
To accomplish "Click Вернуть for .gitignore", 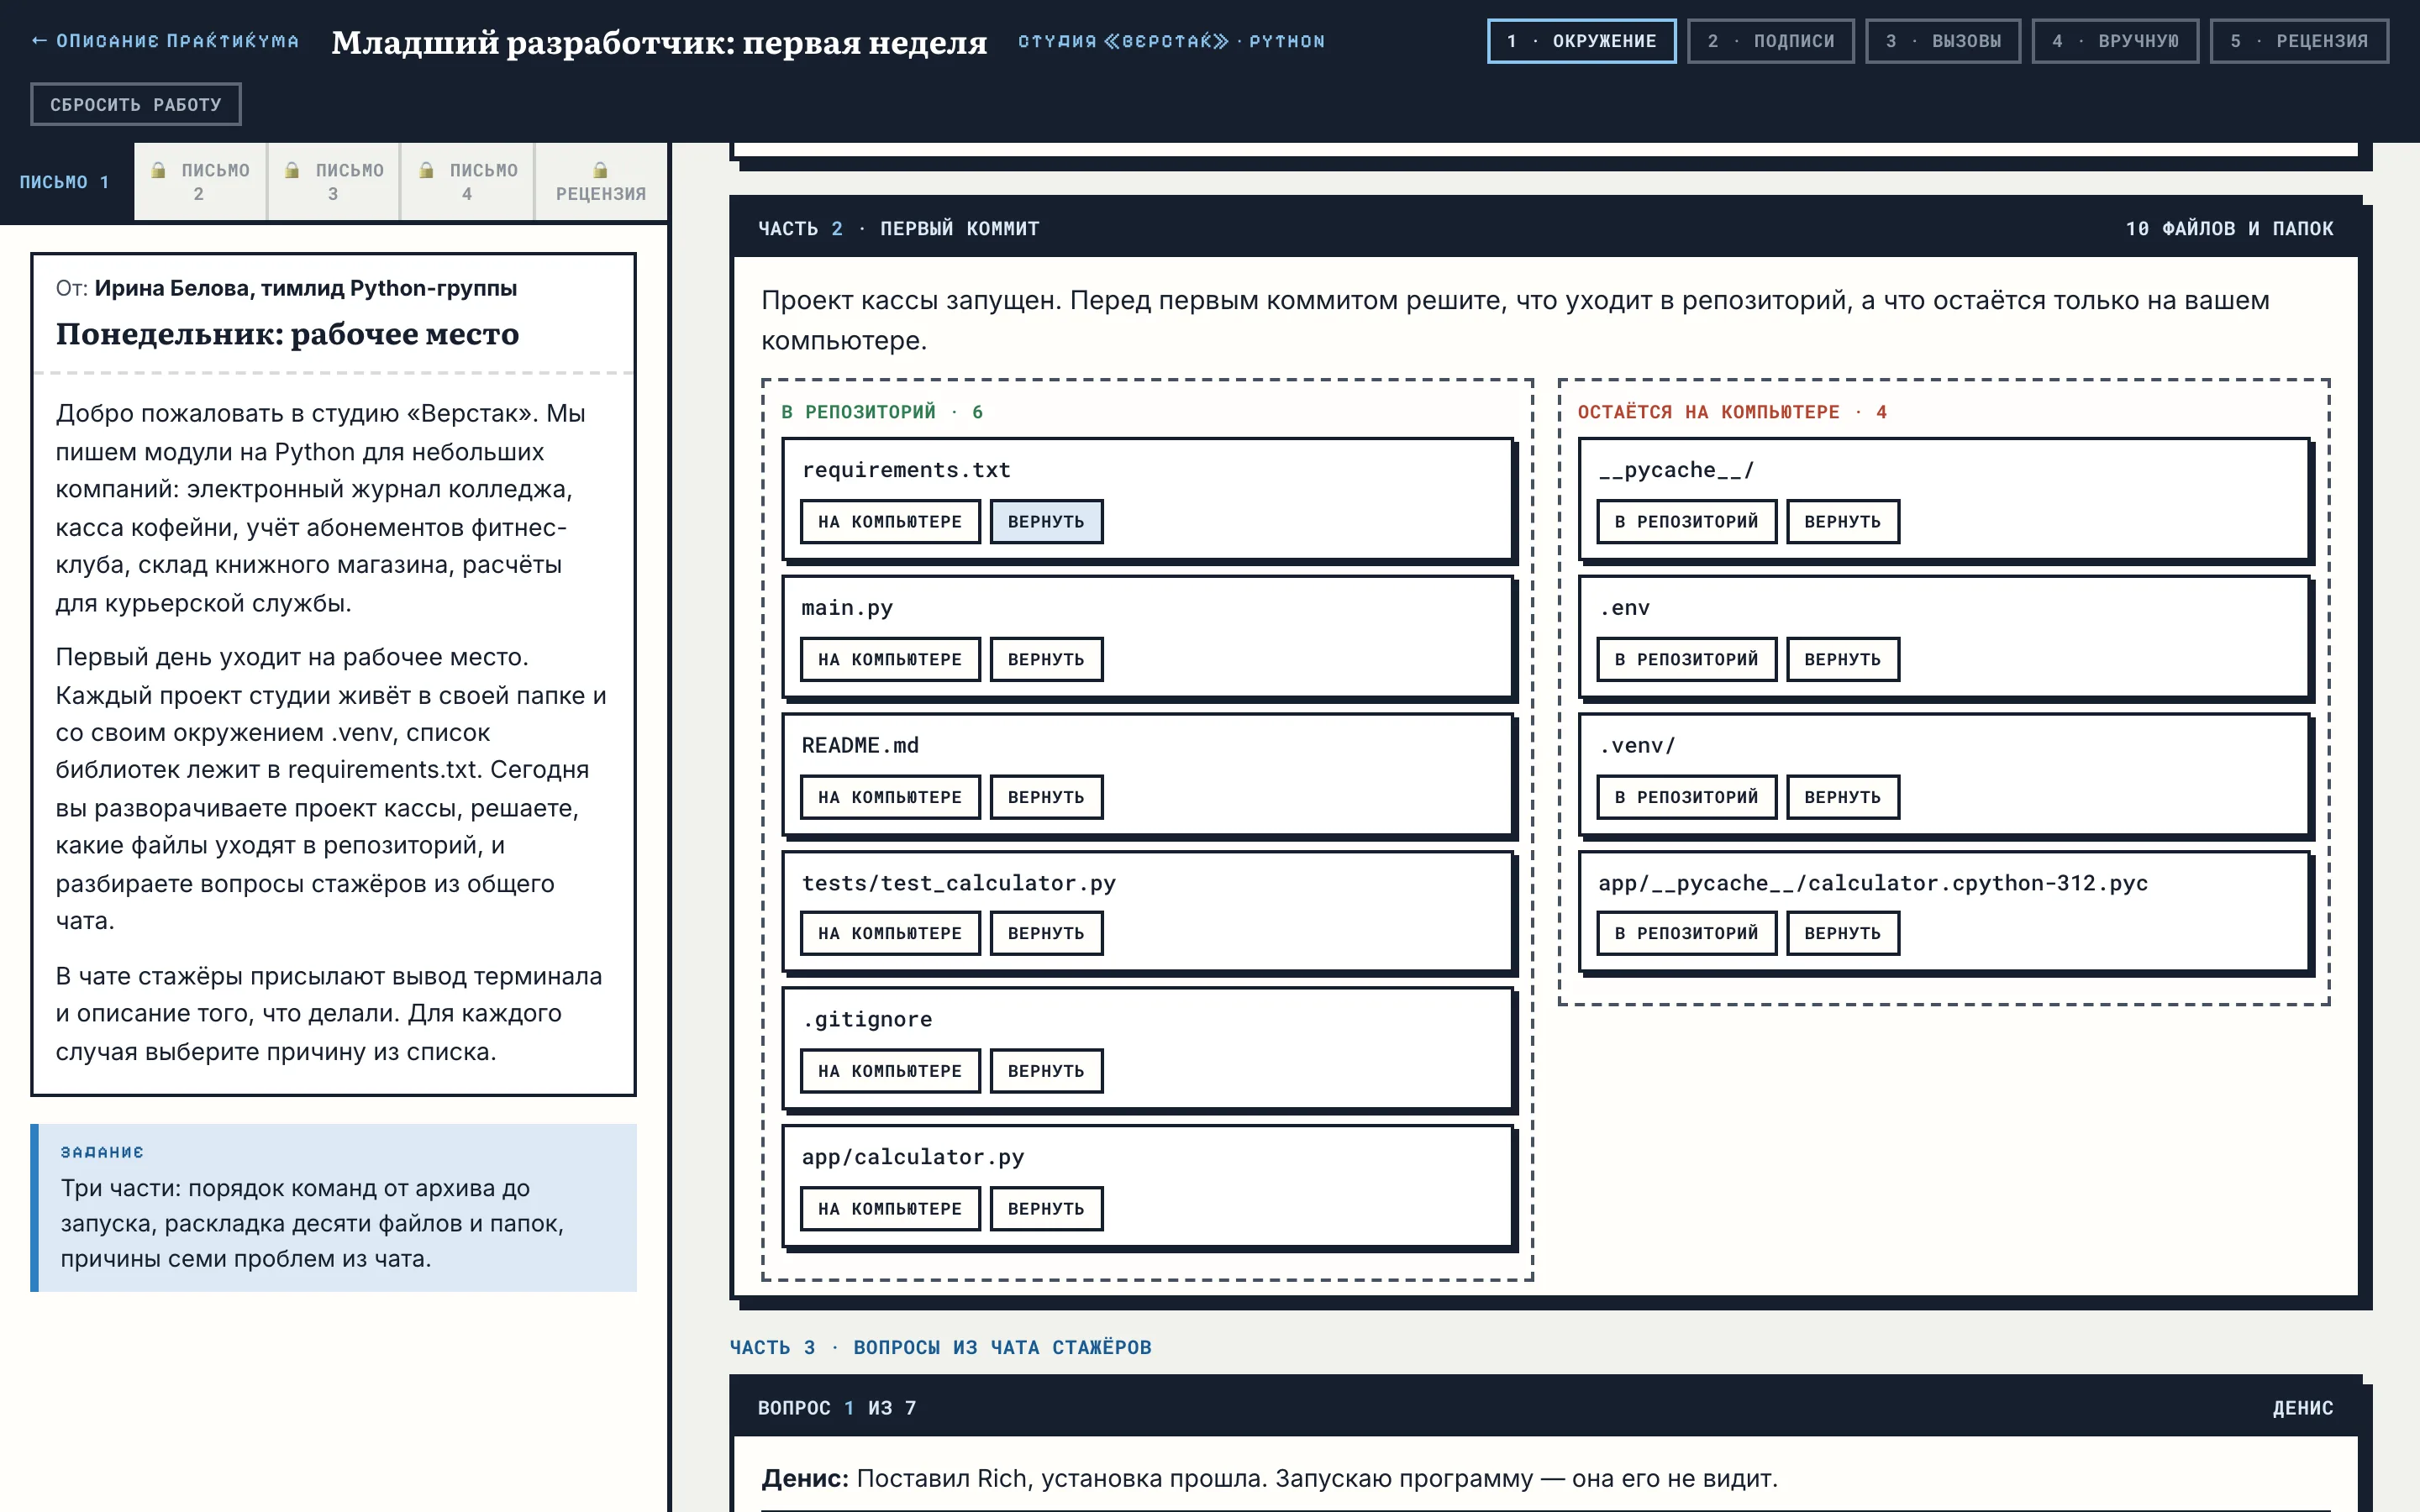I will pos(1046,1071).
